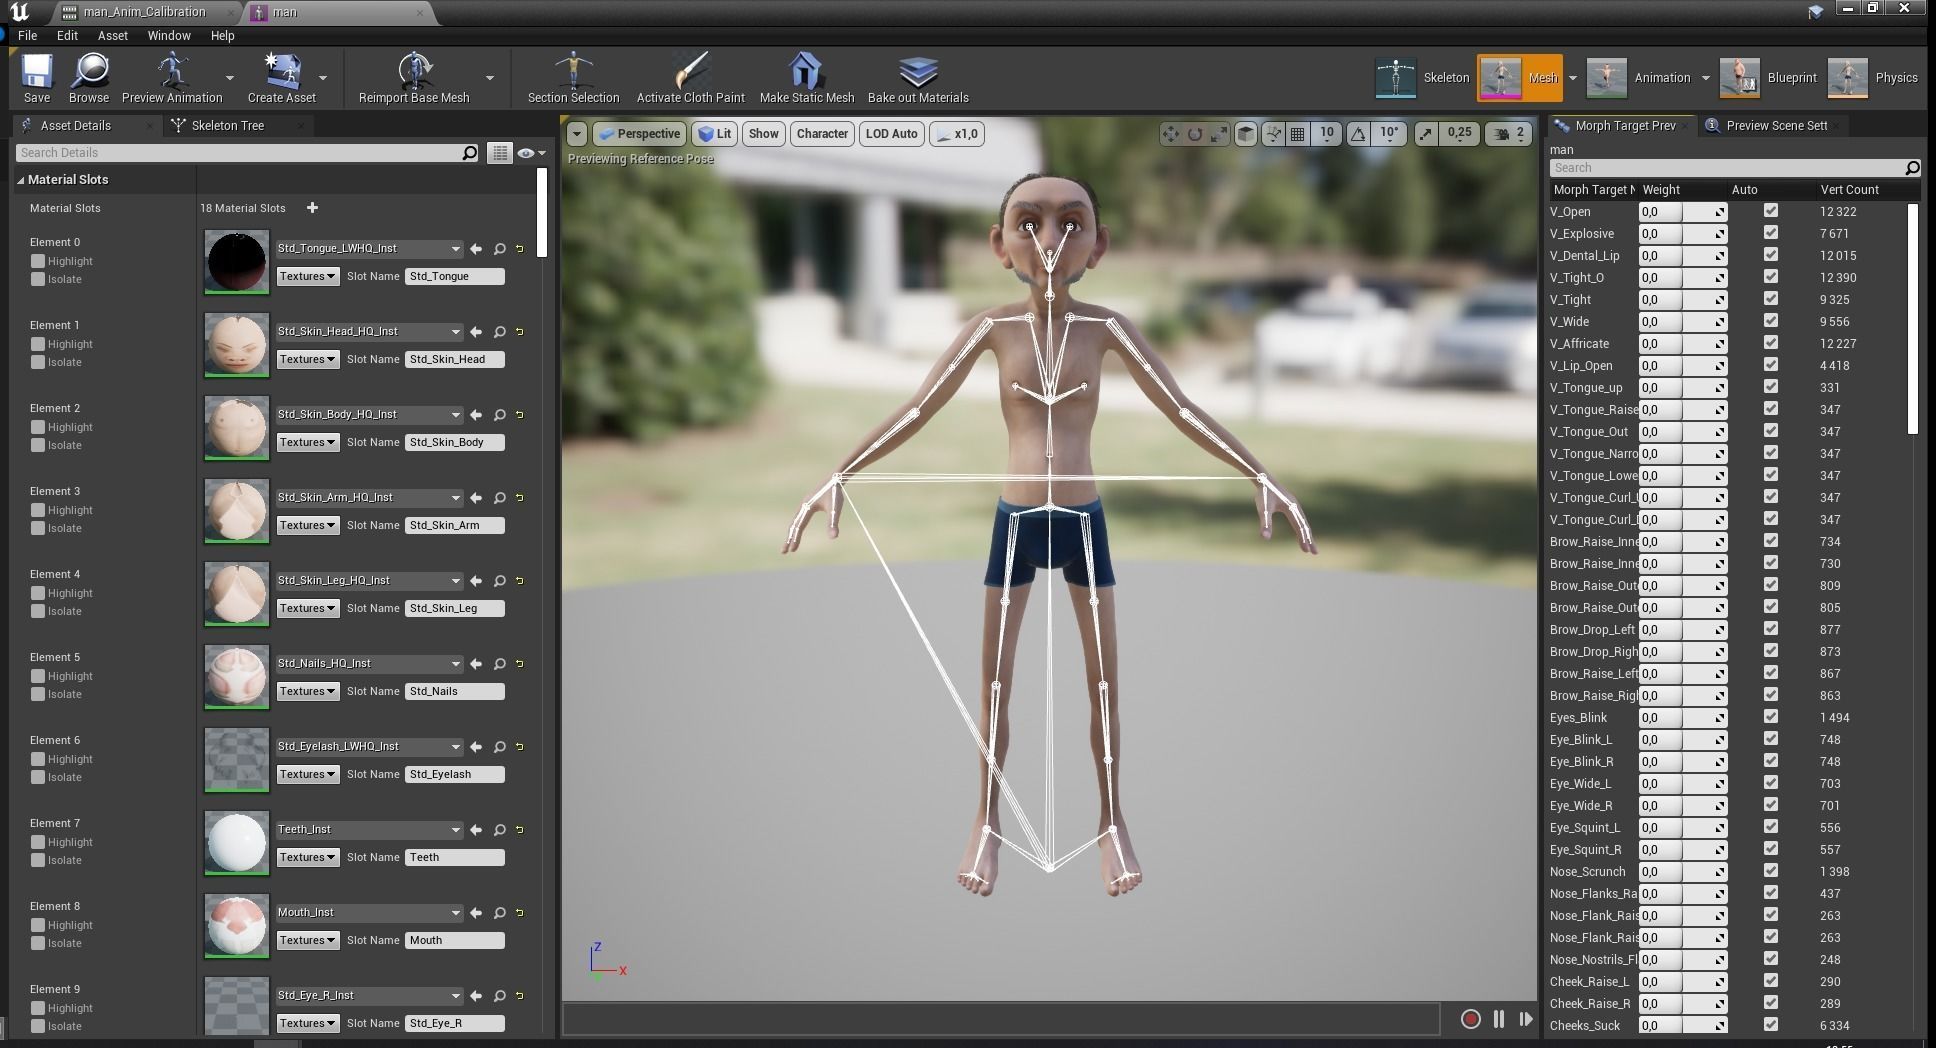The height and width of the screenshot is (1048, 1936).
Task: Pause the preview playback
Action: [1498, 1019]
